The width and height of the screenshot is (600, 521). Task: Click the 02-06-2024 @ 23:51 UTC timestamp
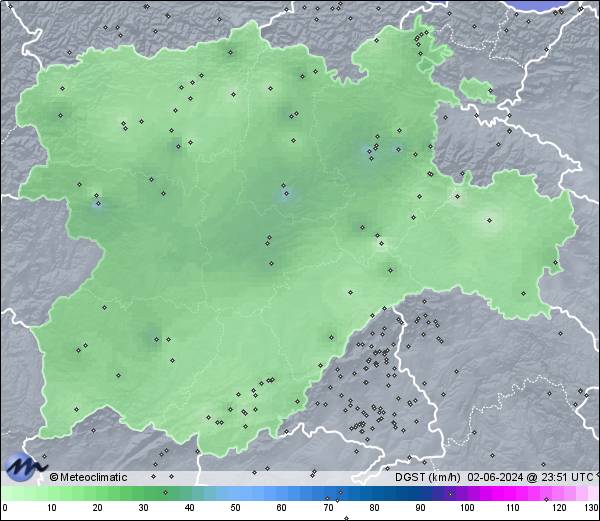coord(530,477)
